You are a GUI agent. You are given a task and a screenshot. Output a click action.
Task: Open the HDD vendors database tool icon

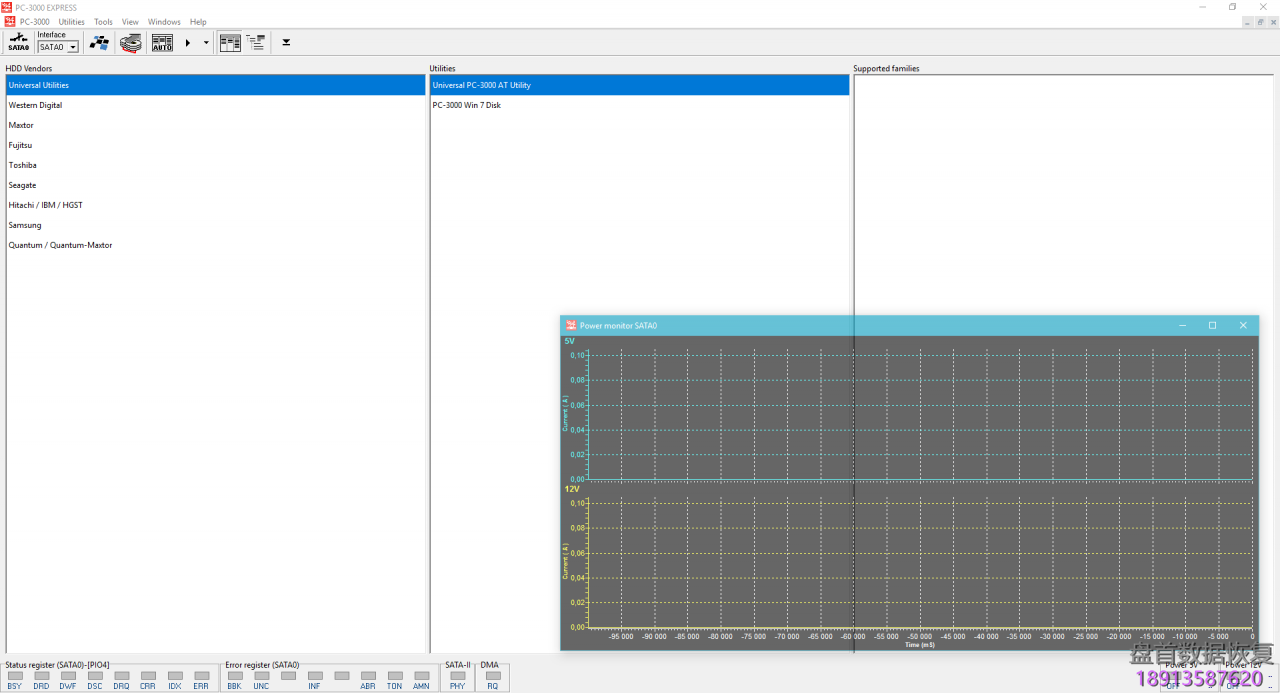99,42
